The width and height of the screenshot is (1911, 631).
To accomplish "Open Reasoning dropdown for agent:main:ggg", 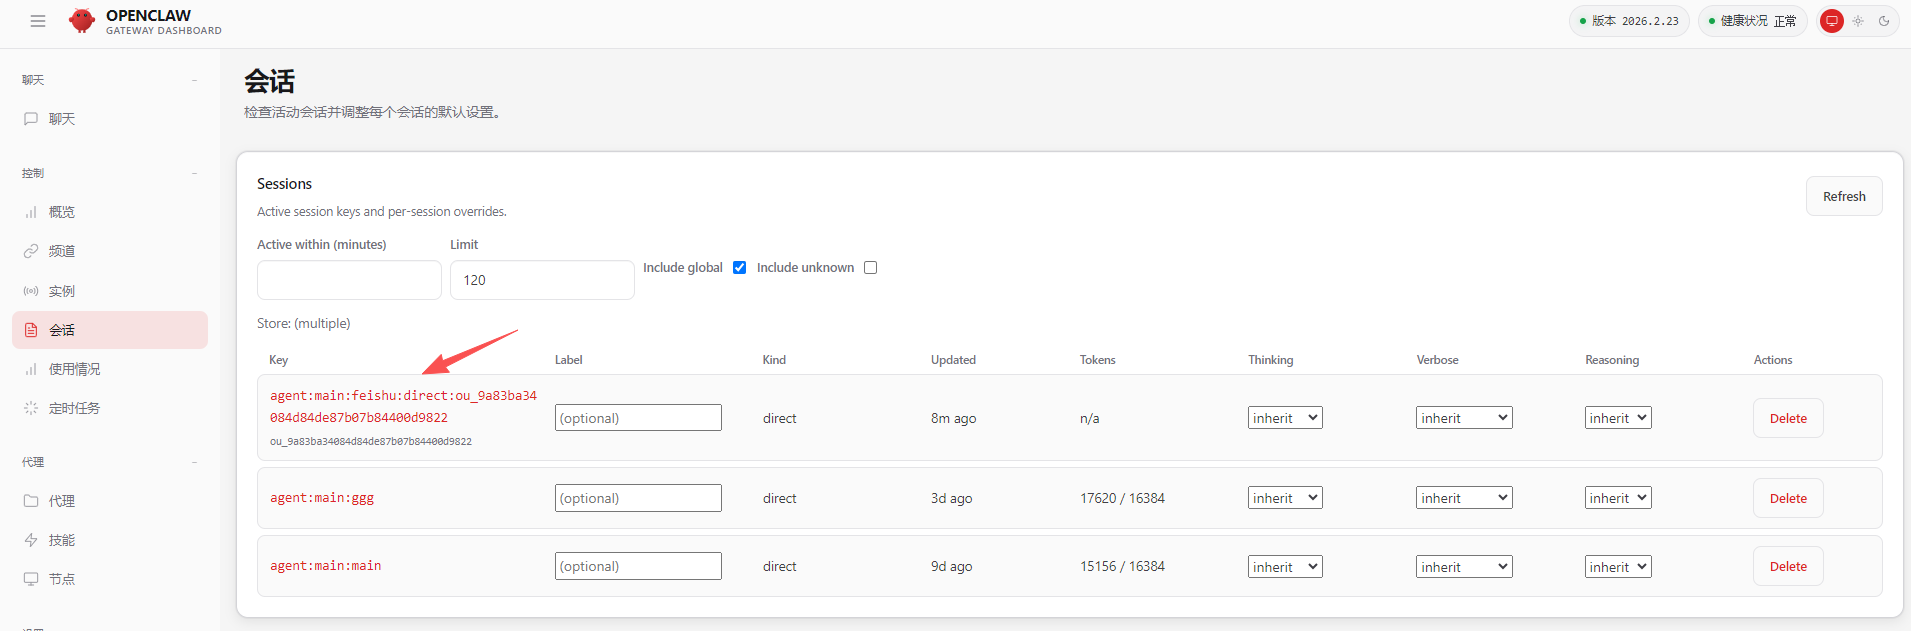I will point(1618,498).
